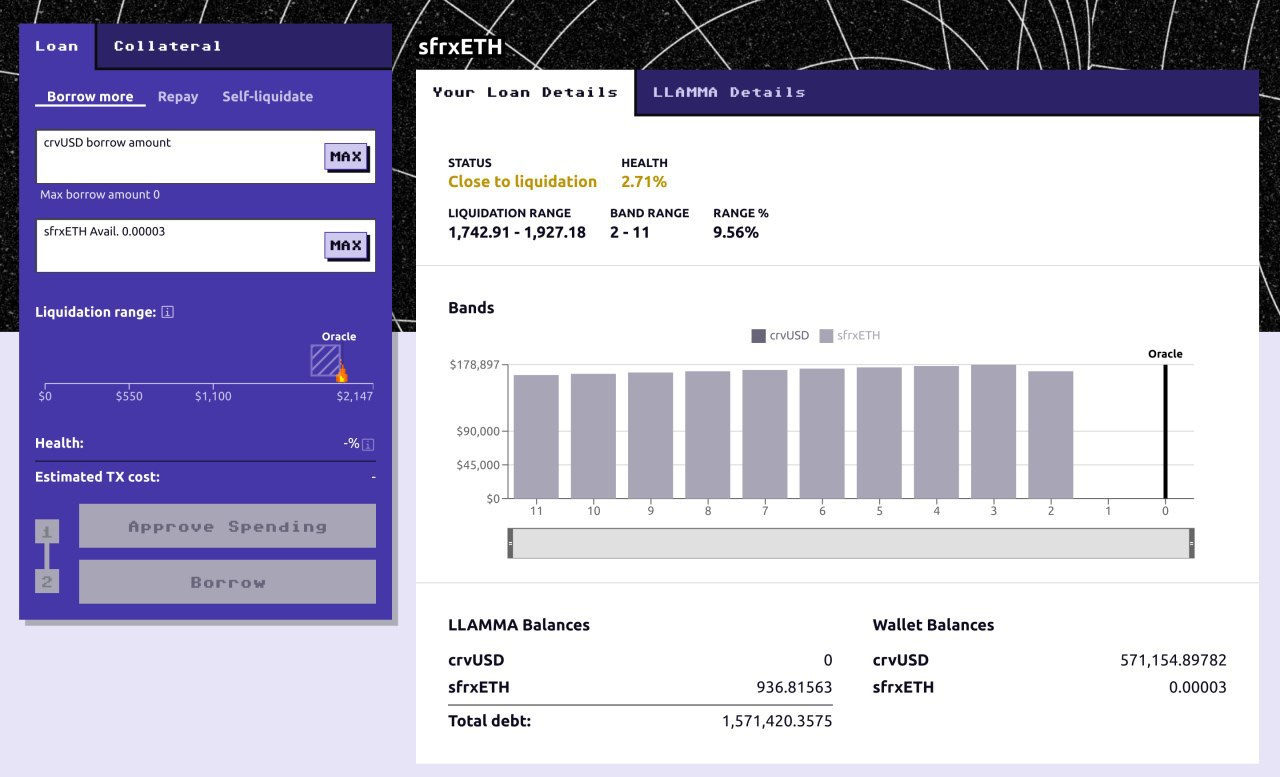Click the bar for band 6
Viewport: 1280px width, 777px height.
[x=821, y=433]
